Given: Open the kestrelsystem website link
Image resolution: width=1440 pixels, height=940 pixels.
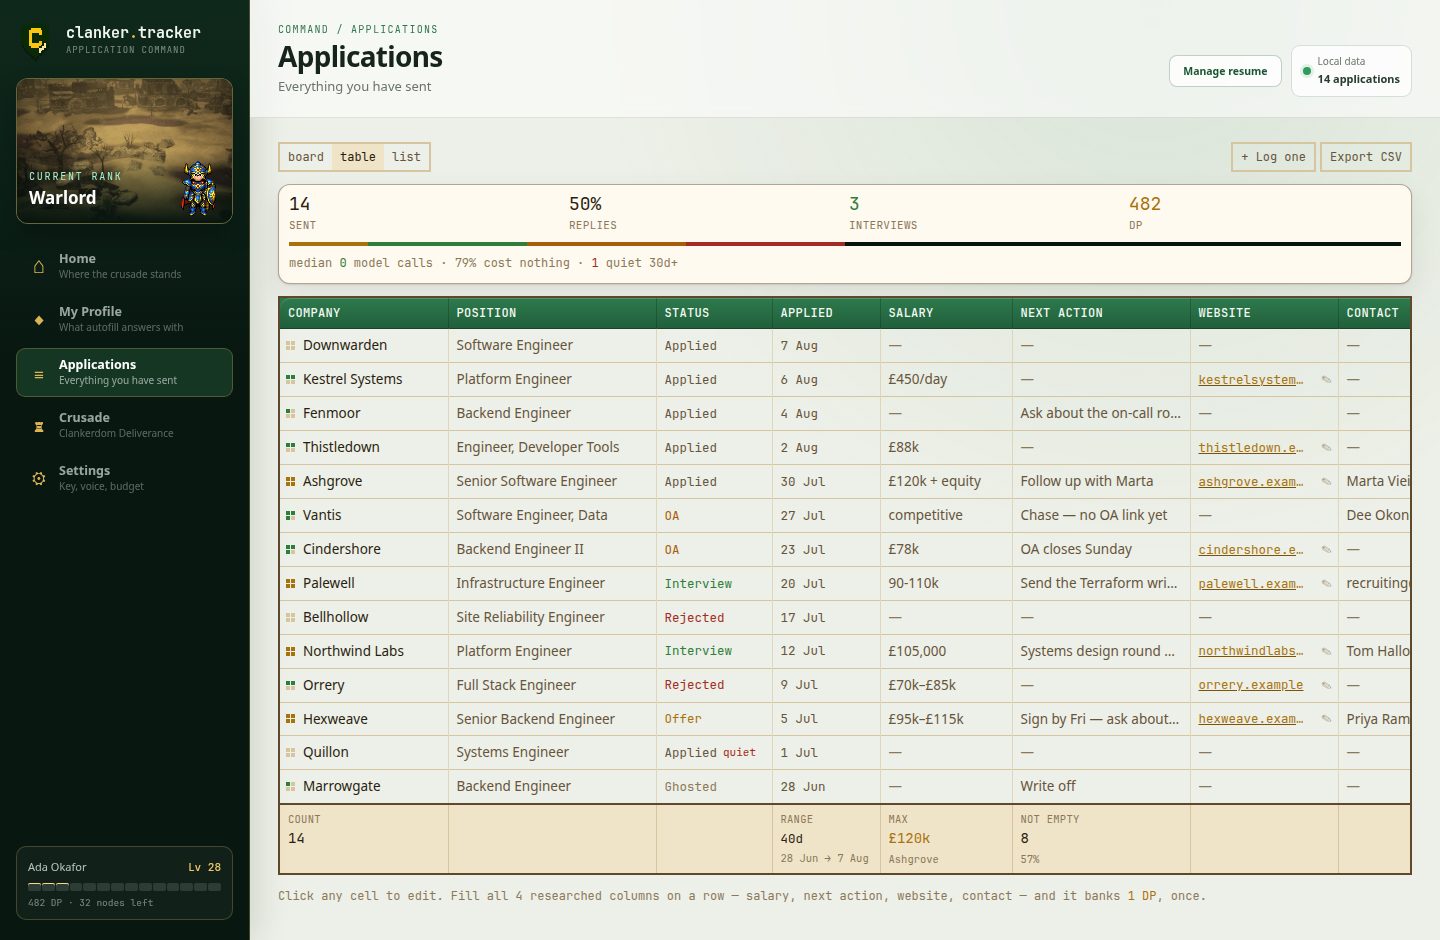Looking at the screenshot, I should click(x=1251, y=380).
